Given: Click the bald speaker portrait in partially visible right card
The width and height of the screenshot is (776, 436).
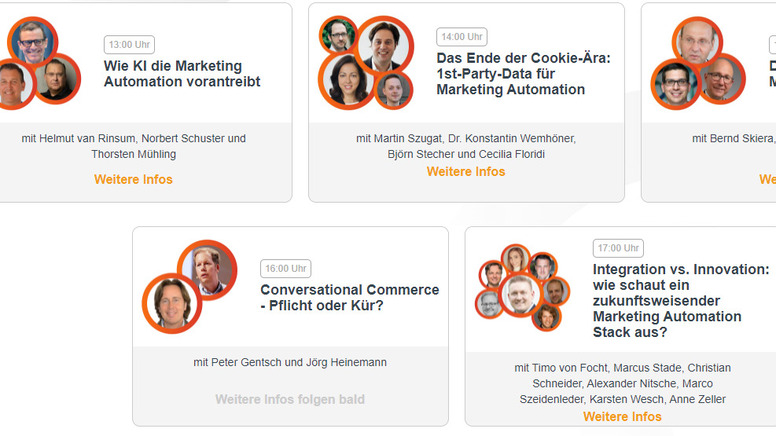Looking at the screenshot, I should pos(696,42).
